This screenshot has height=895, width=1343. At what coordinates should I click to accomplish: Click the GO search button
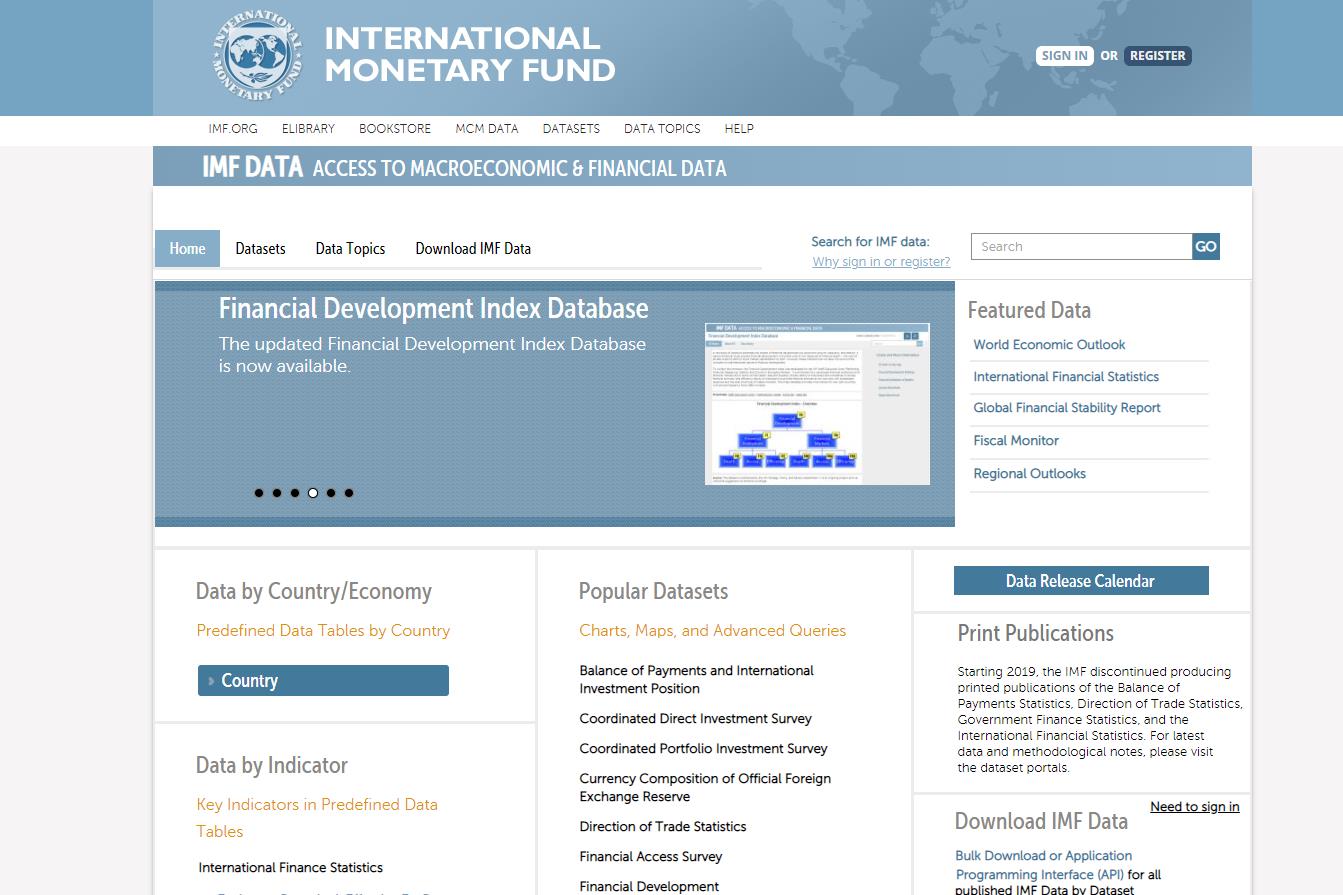(1205, 247)
